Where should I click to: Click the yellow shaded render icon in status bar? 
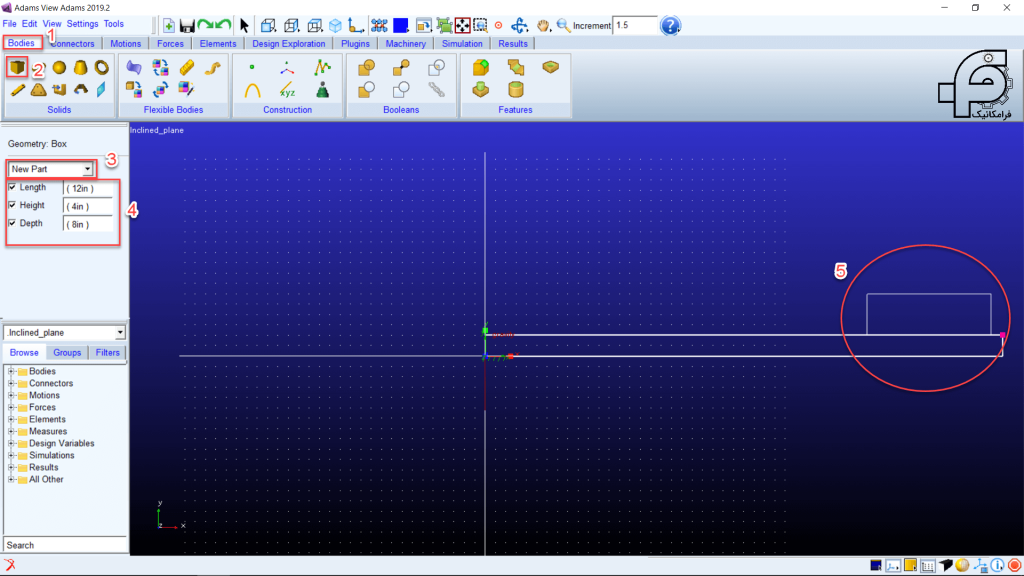click(x=962, y=566)
